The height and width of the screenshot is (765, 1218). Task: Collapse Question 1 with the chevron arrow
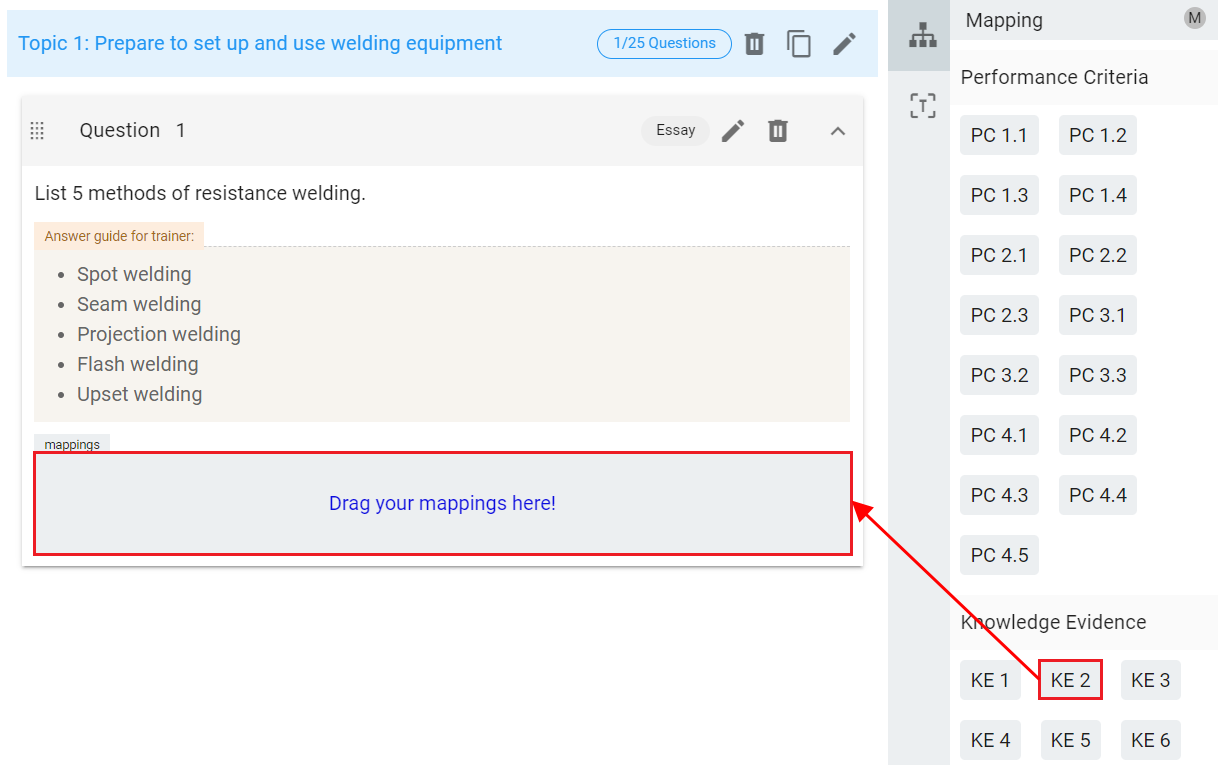838,131
